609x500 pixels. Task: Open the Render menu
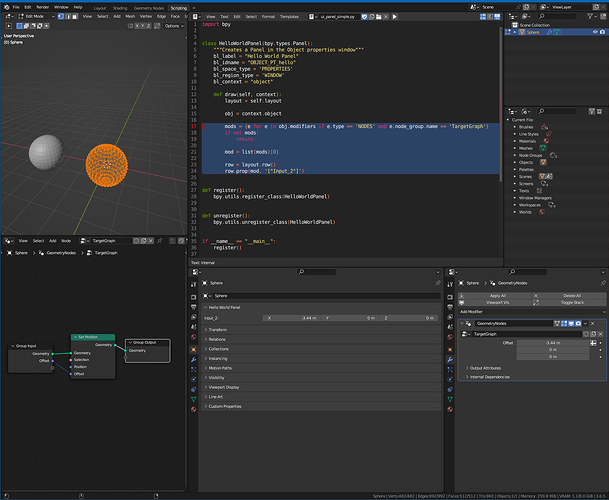point(43,7)
